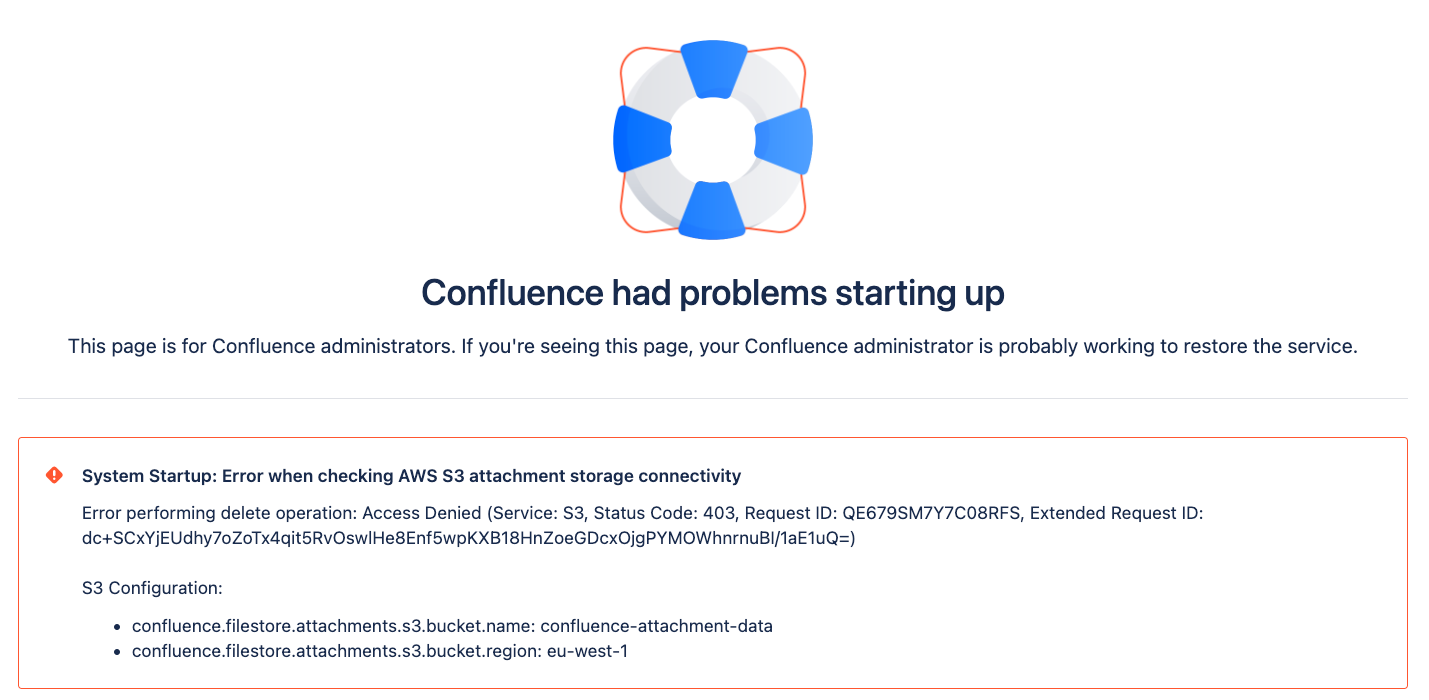
Task: Click the red error diamond icon
Action: coord(55,475)
